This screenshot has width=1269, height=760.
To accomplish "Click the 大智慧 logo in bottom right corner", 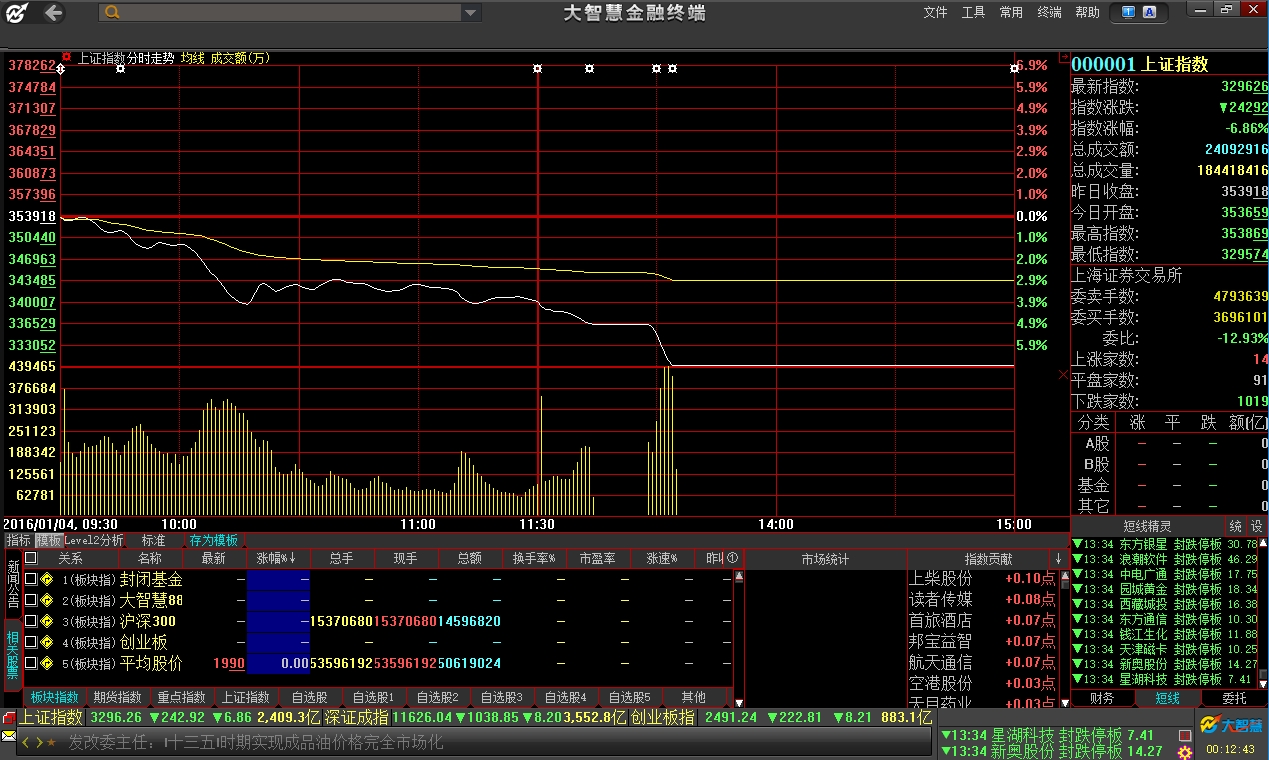I will tap(1233, 724).
